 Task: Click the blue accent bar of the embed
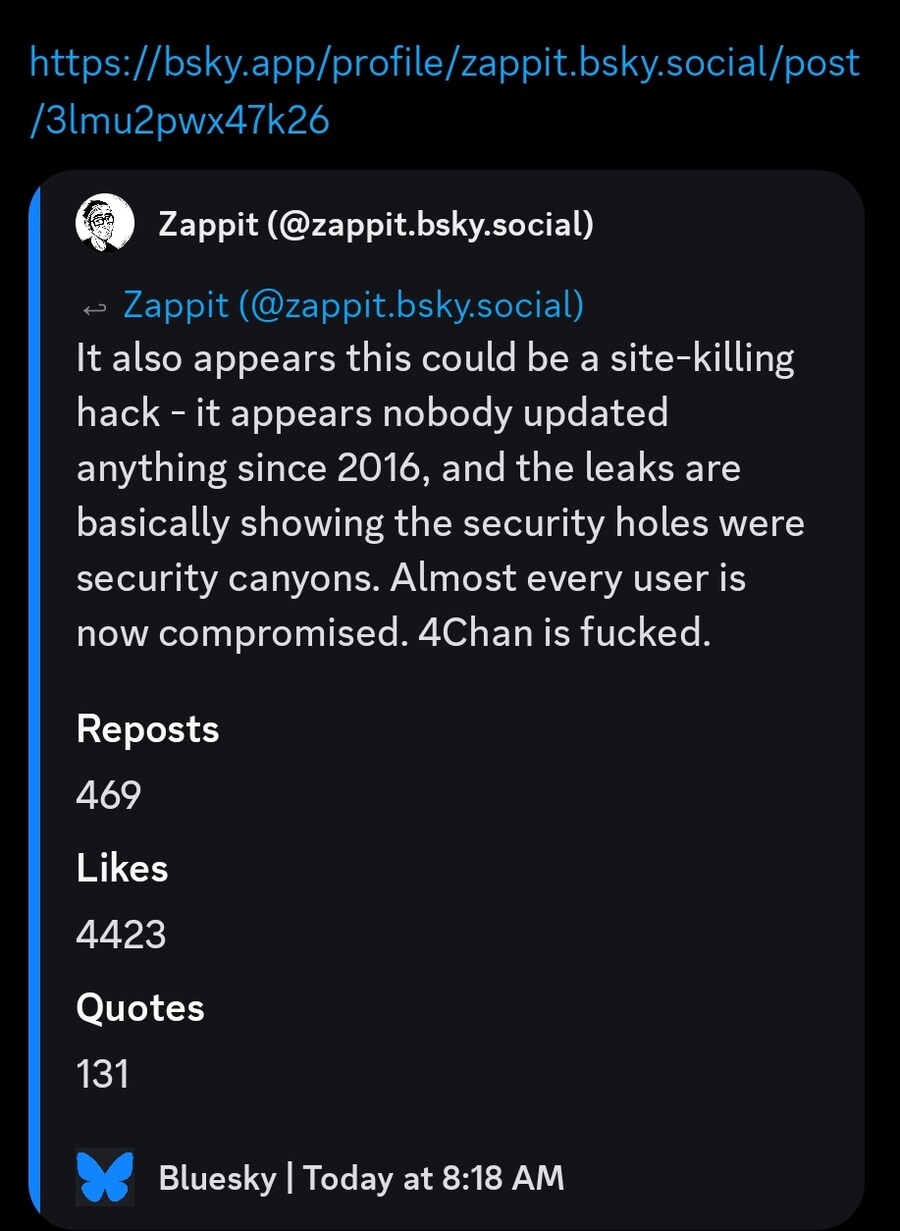coord(35,700)
